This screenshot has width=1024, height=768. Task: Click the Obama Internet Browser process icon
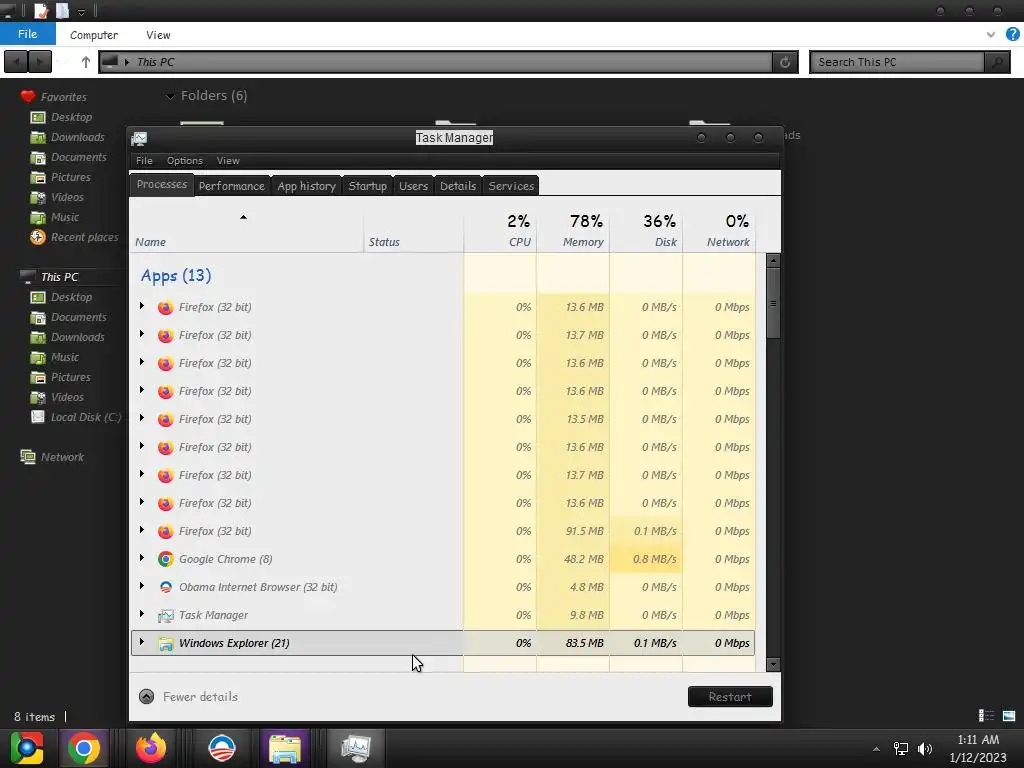(x=165, y=587)
